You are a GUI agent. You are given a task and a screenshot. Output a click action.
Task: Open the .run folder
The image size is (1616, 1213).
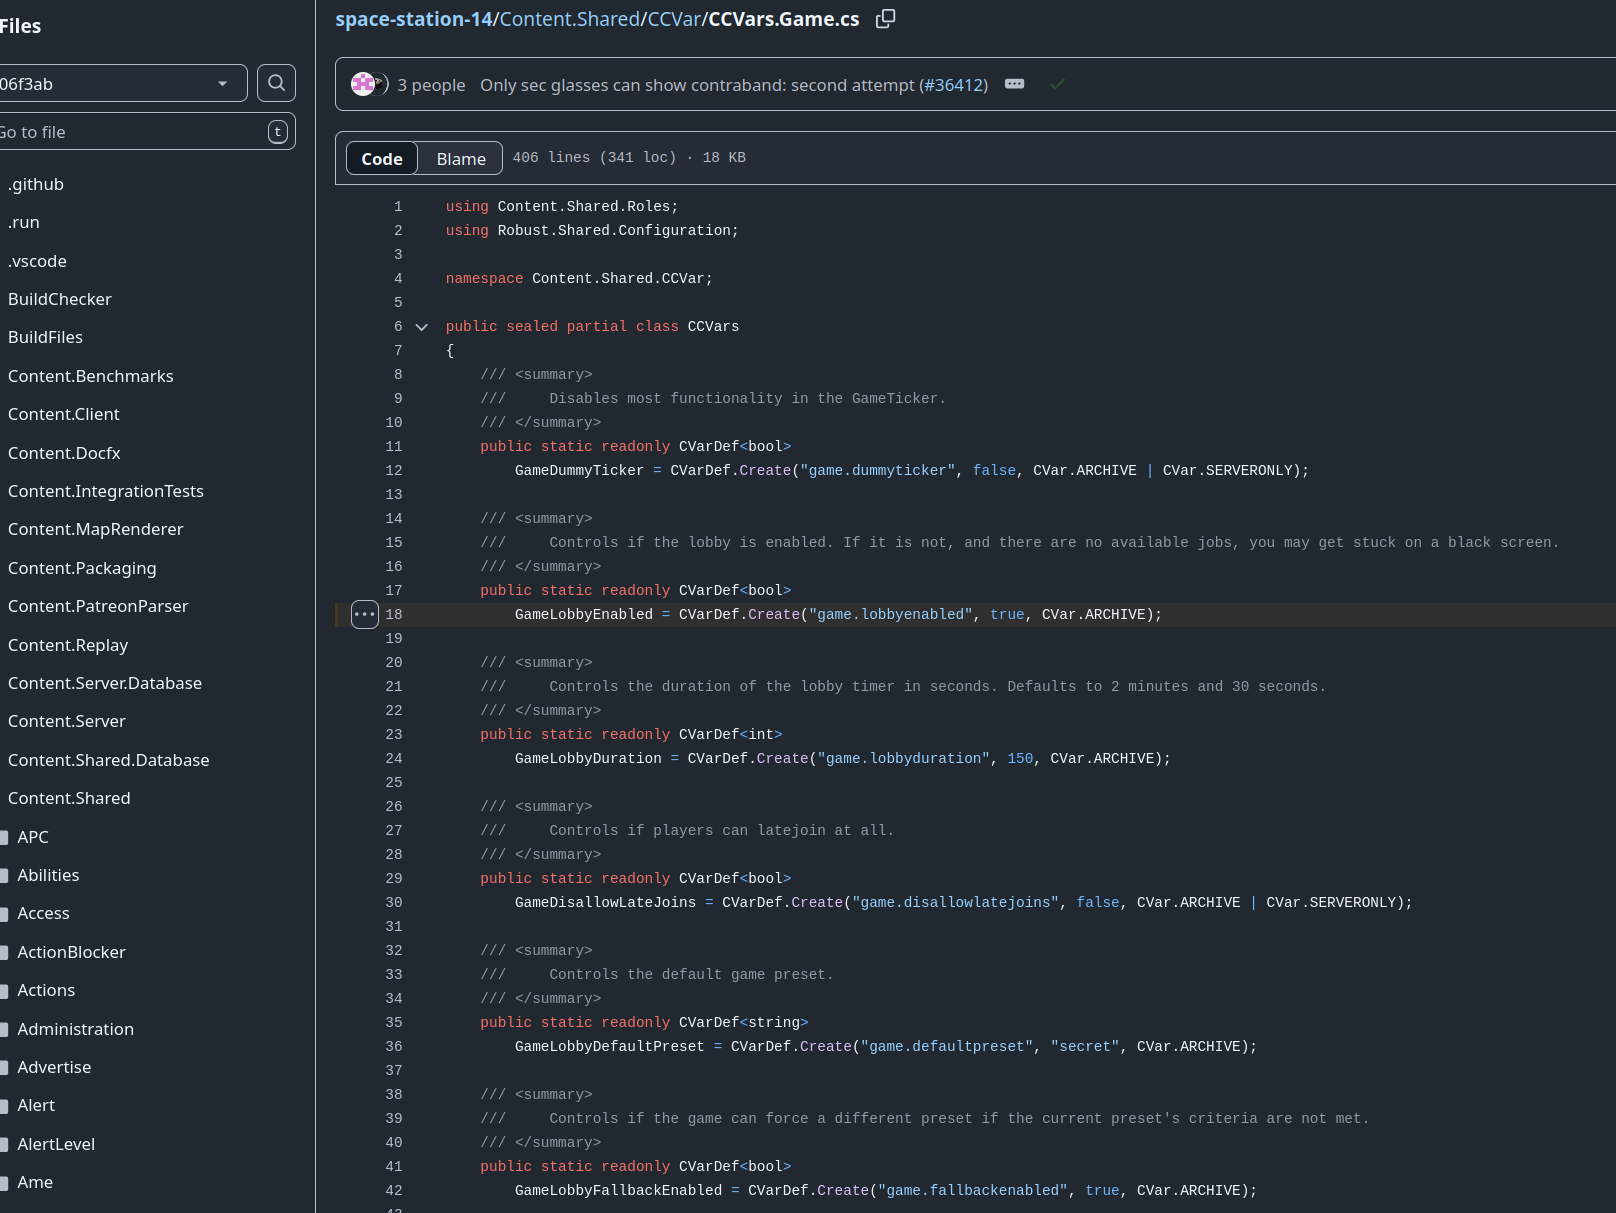point(24,222)
